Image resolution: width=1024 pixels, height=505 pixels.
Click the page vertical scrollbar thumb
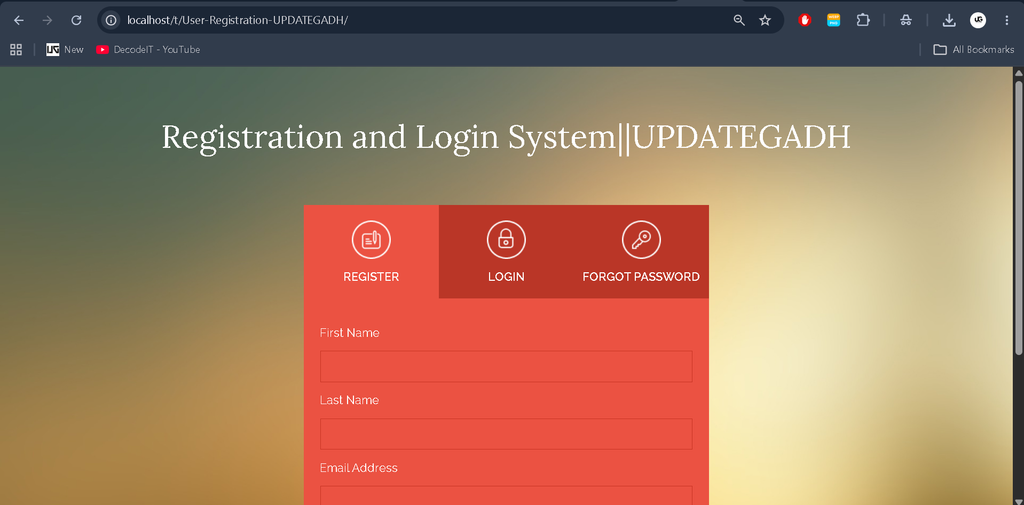click(1018, 218)
